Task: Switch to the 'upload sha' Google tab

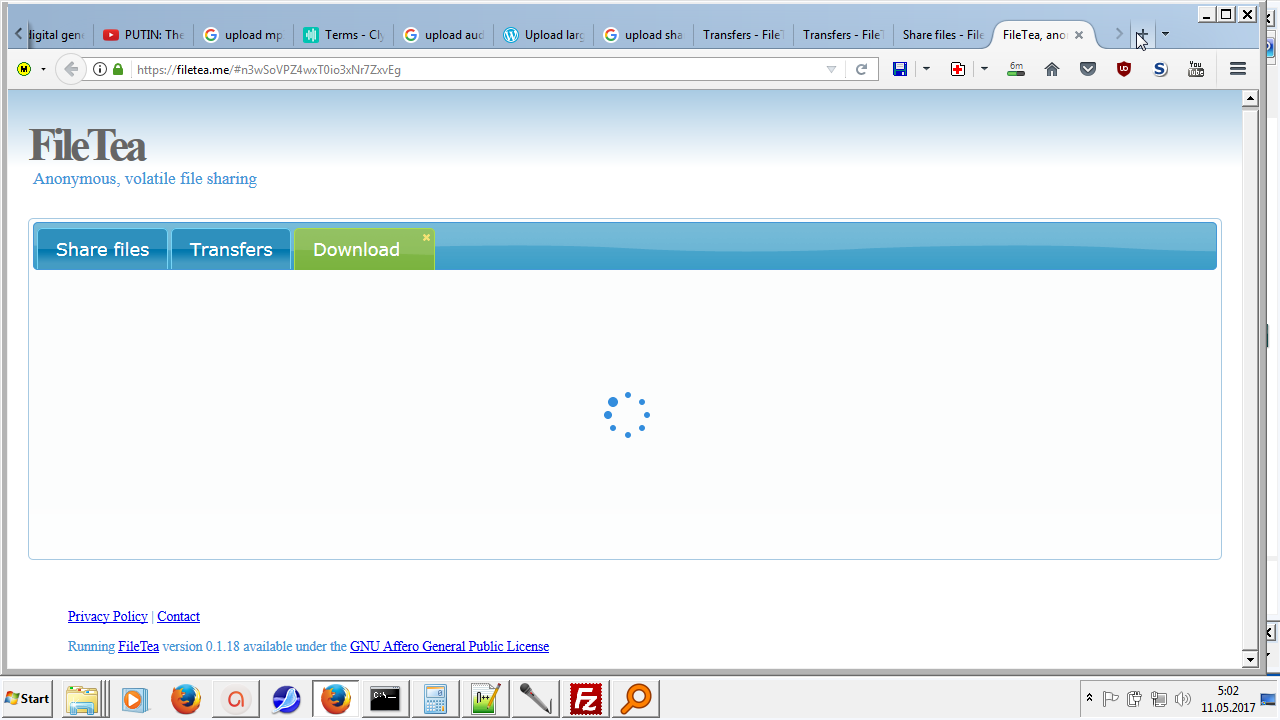Action: 644,35
